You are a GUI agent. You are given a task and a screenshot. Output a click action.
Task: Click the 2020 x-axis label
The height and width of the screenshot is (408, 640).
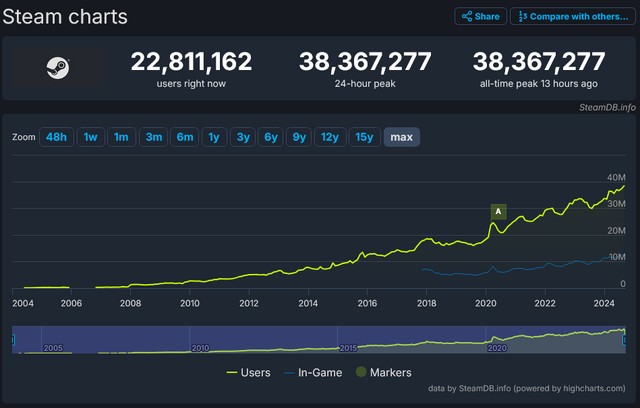[486, 303]
